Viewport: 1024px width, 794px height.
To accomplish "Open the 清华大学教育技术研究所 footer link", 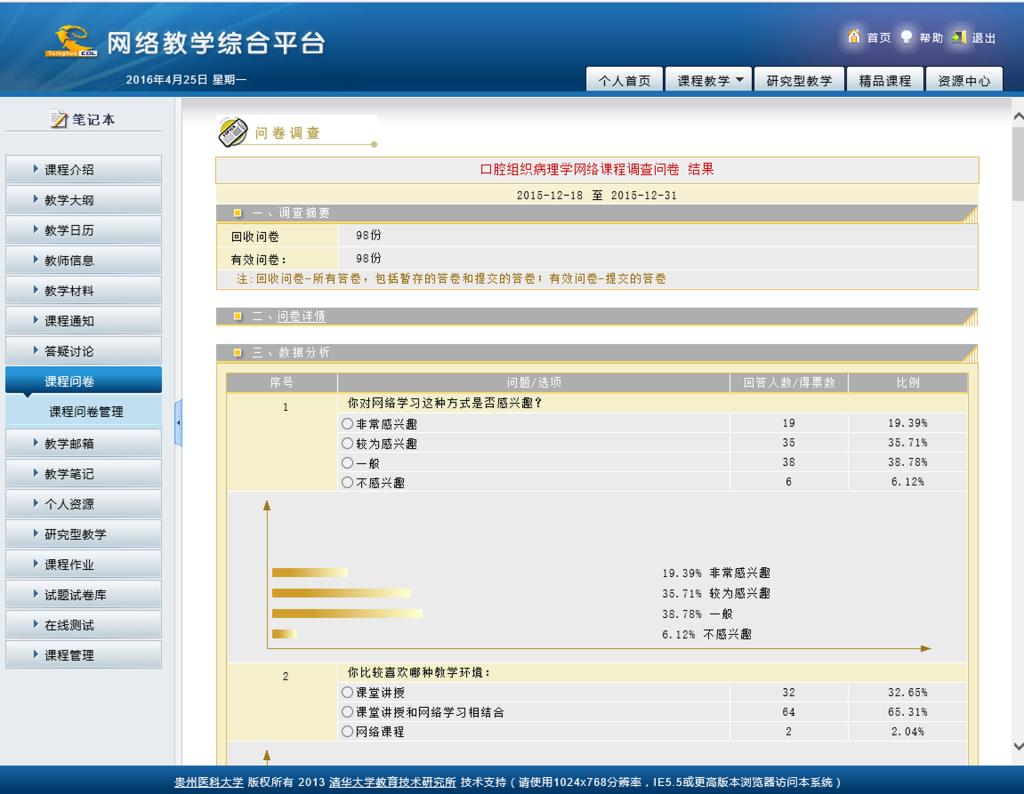I will pyautogui.click(x=392, y=782).
